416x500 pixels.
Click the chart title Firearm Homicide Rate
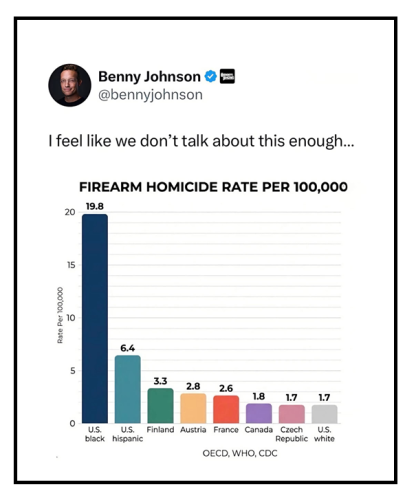click(213, 187)
